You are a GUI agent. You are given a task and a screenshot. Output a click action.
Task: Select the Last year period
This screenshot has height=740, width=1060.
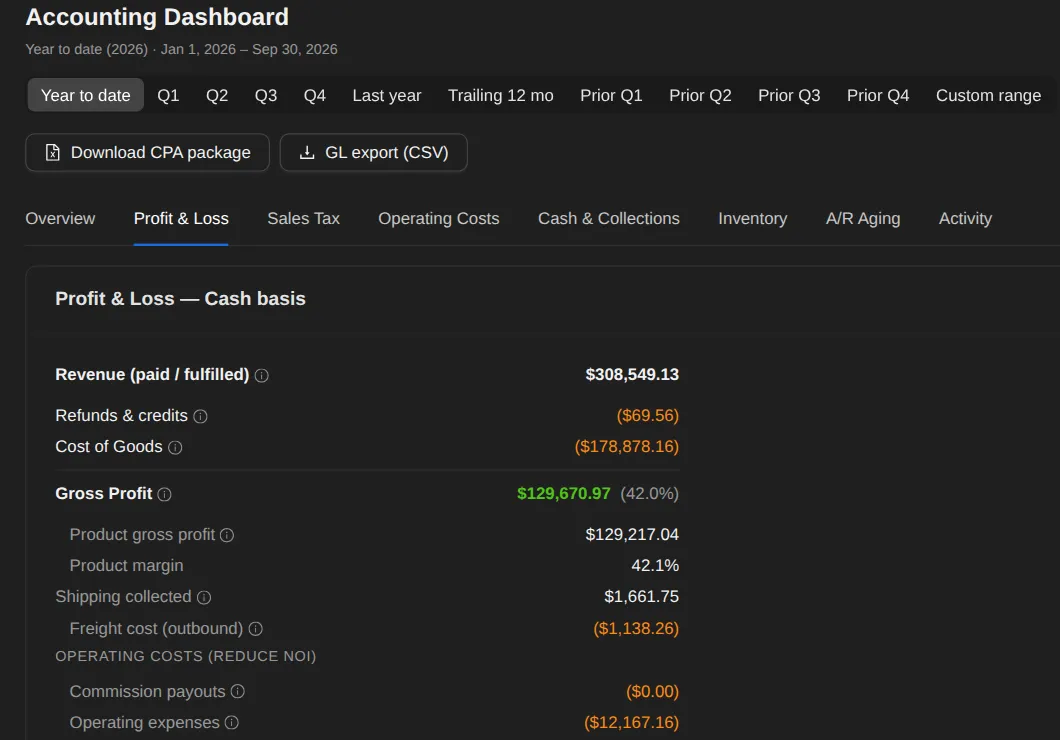(387, 95)
